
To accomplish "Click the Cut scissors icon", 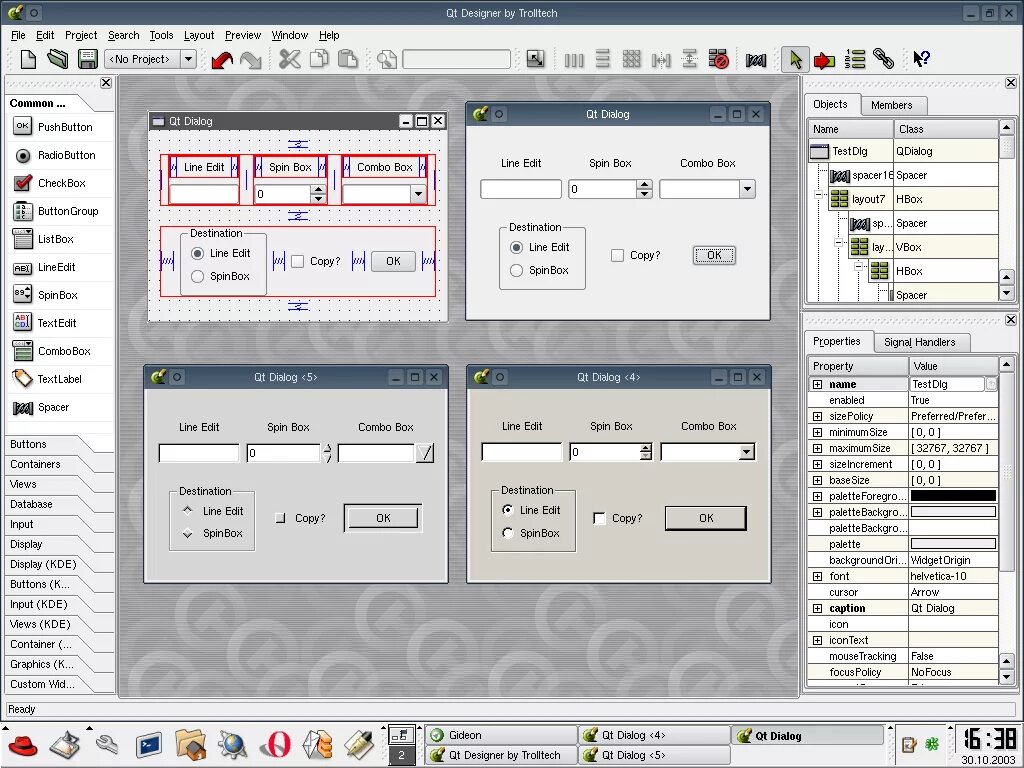I will [289, 59].
